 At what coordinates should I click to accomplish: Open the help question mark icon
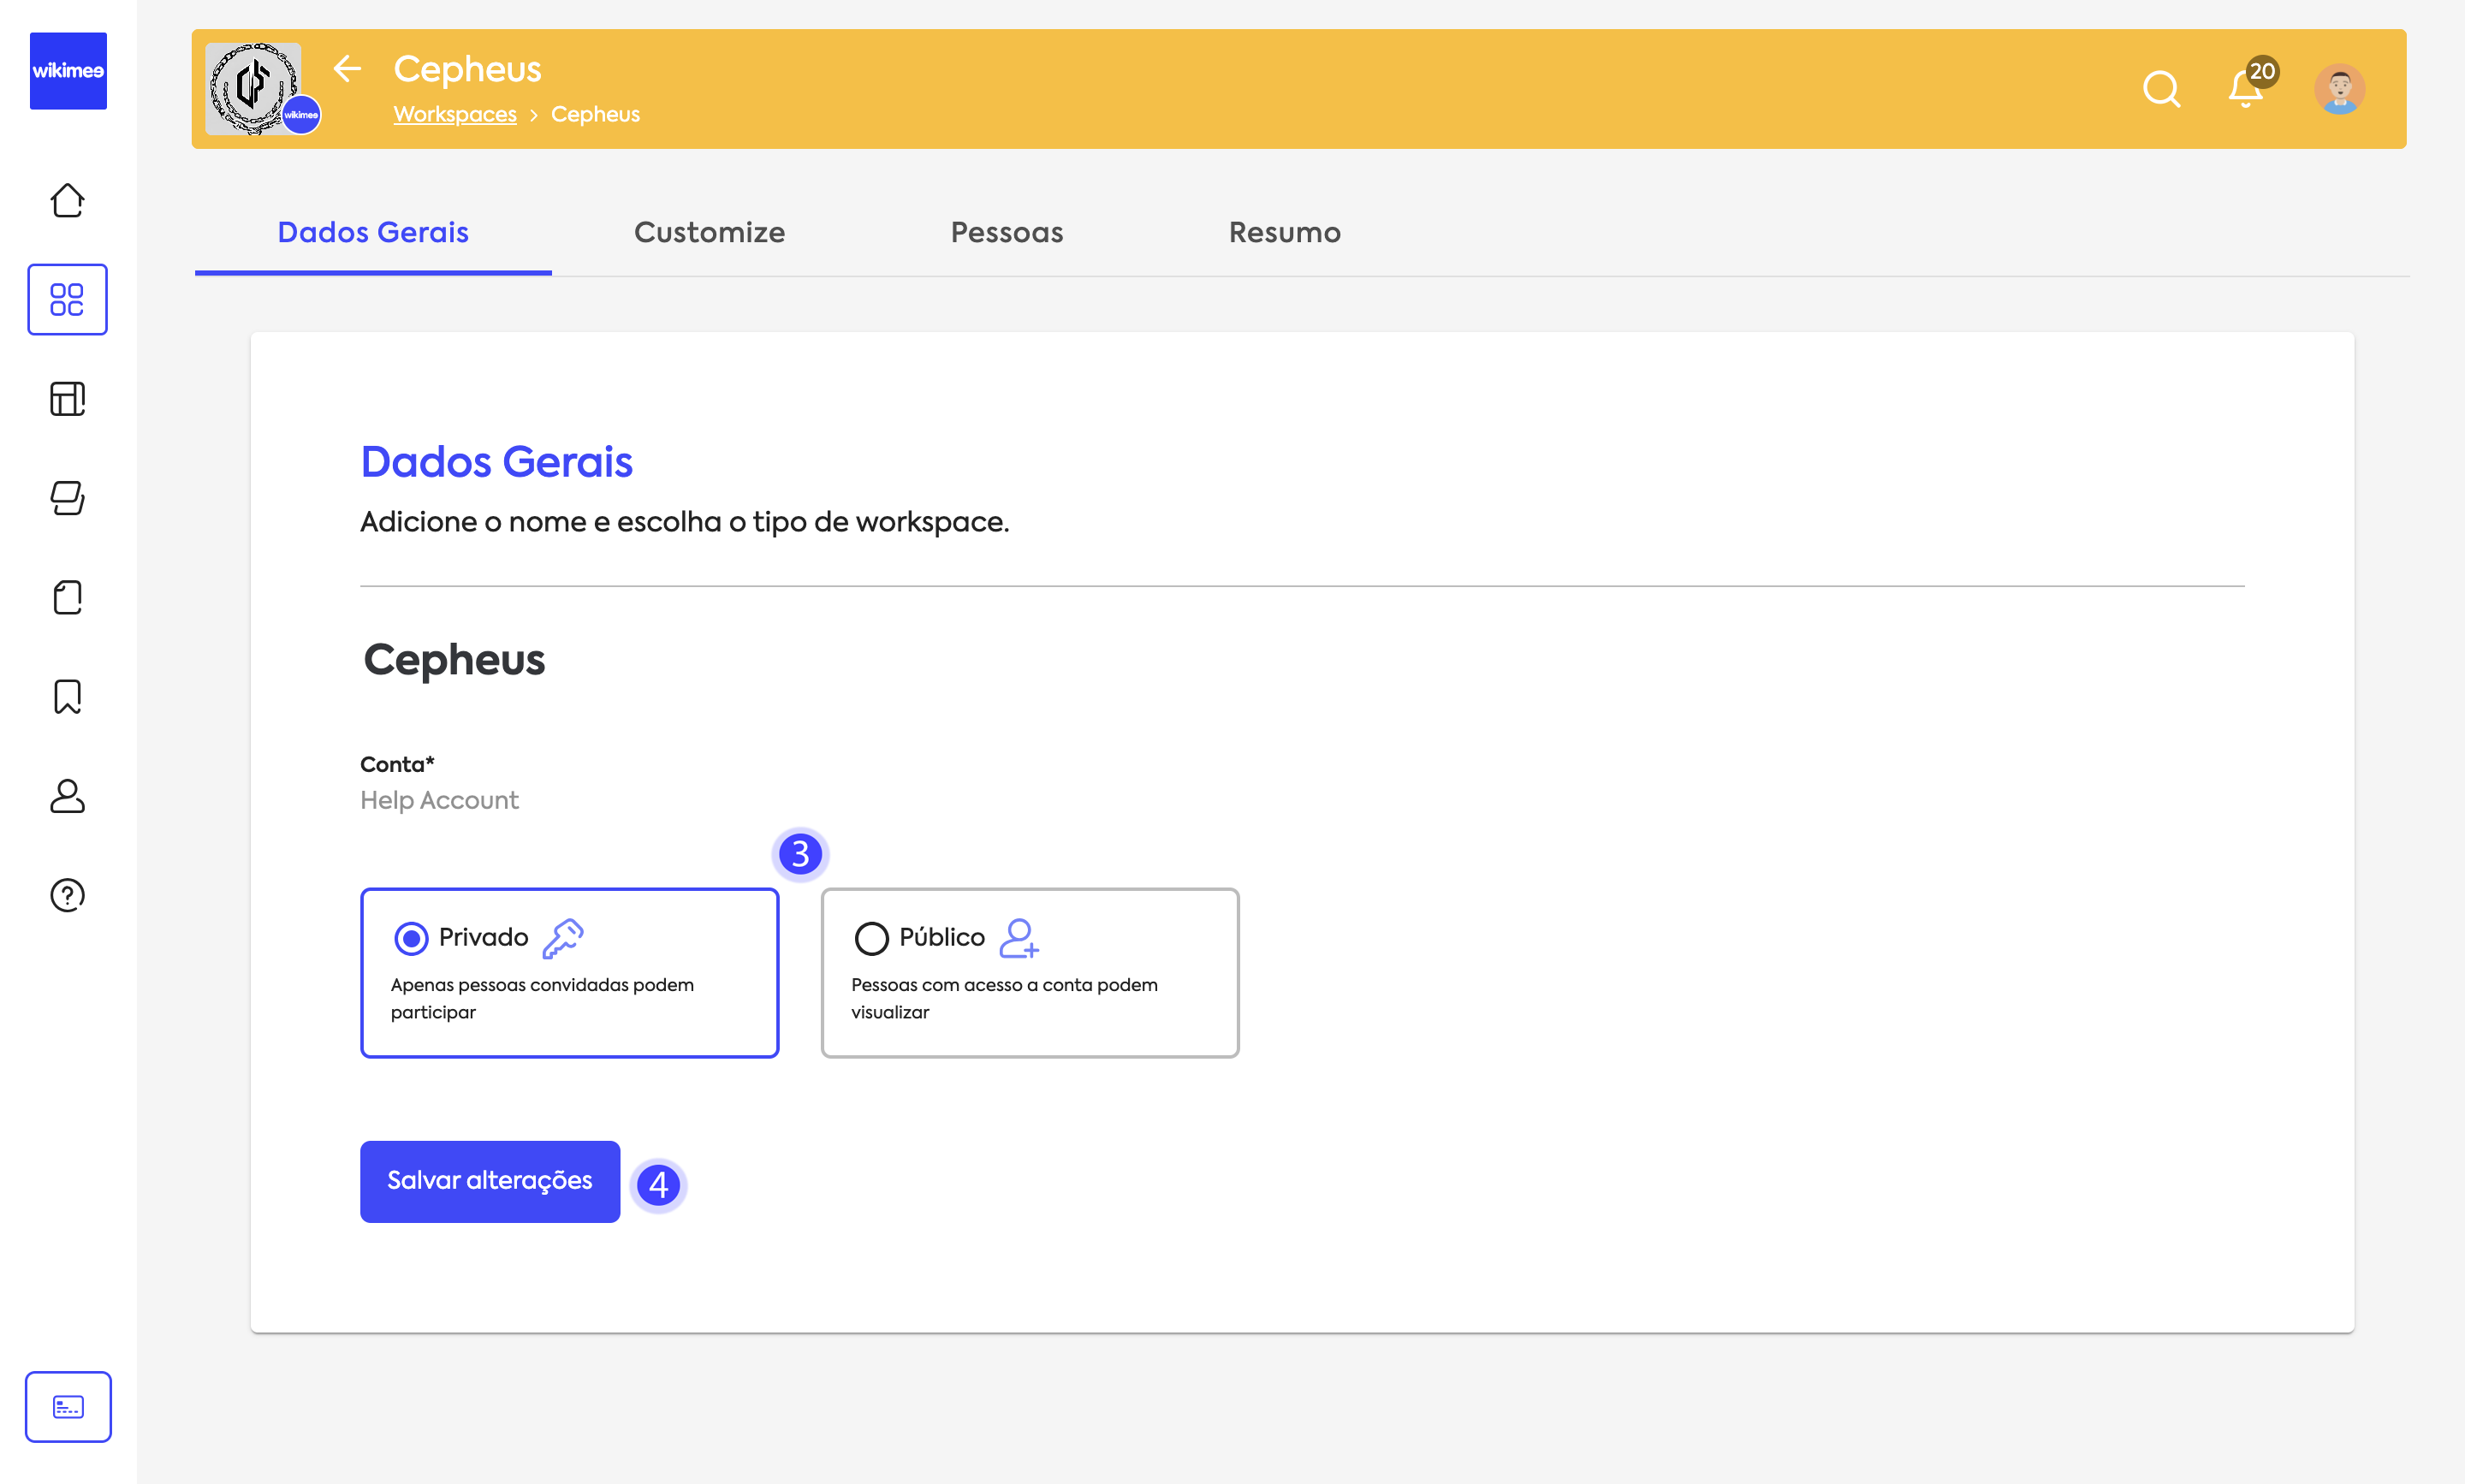(x=67, y=895)
